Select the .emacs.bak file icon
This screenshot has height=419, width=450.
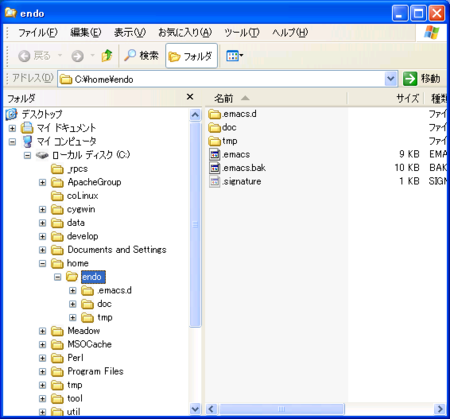215,168
